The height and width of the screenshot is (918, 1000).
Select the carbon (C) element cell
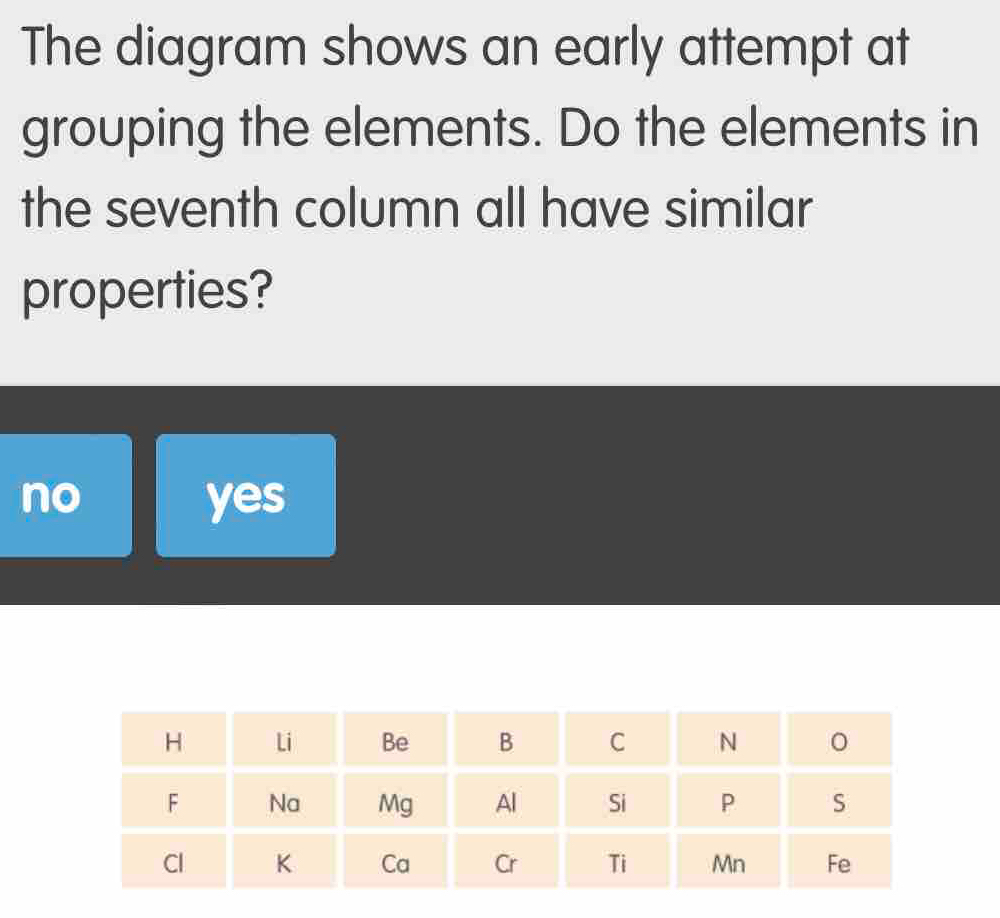point(616,742)
